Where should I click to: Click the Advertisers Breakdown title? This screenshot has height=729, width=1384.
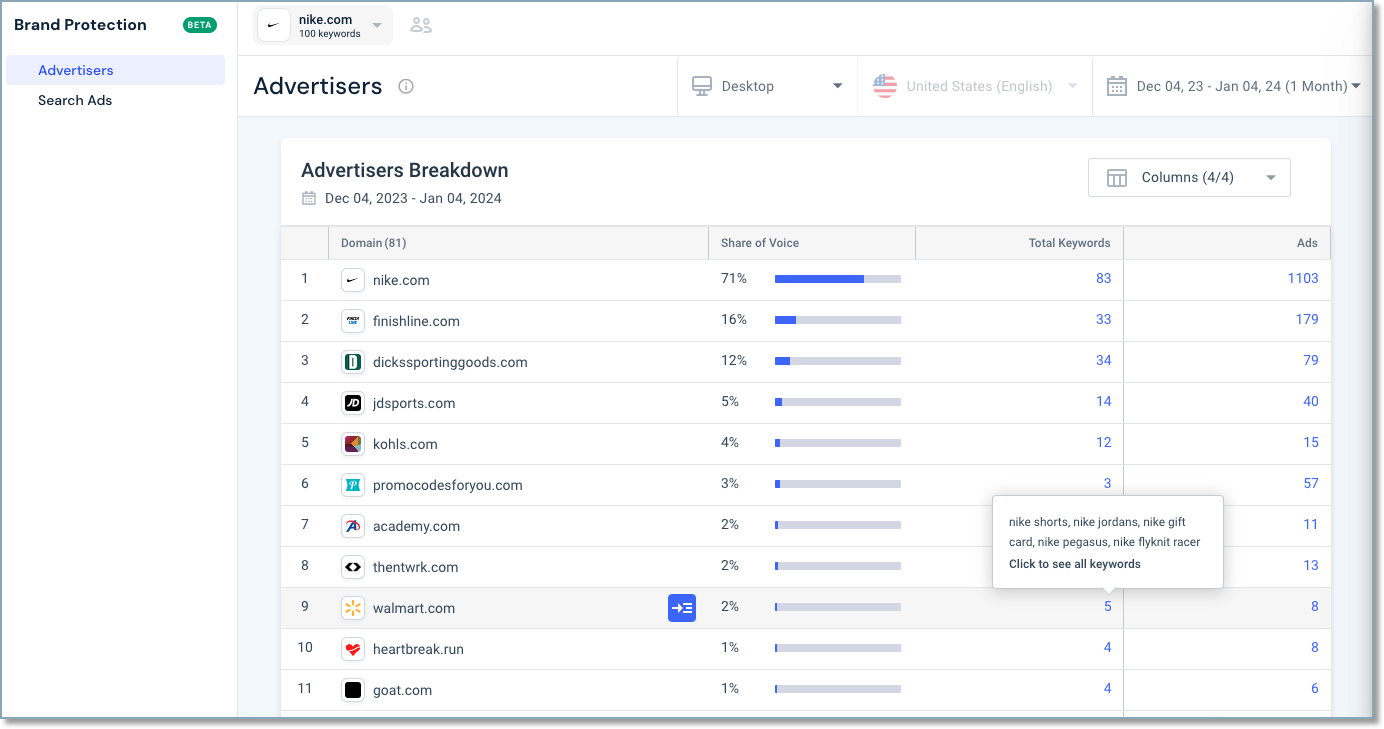pyautogui.click(x=405, y=170)
